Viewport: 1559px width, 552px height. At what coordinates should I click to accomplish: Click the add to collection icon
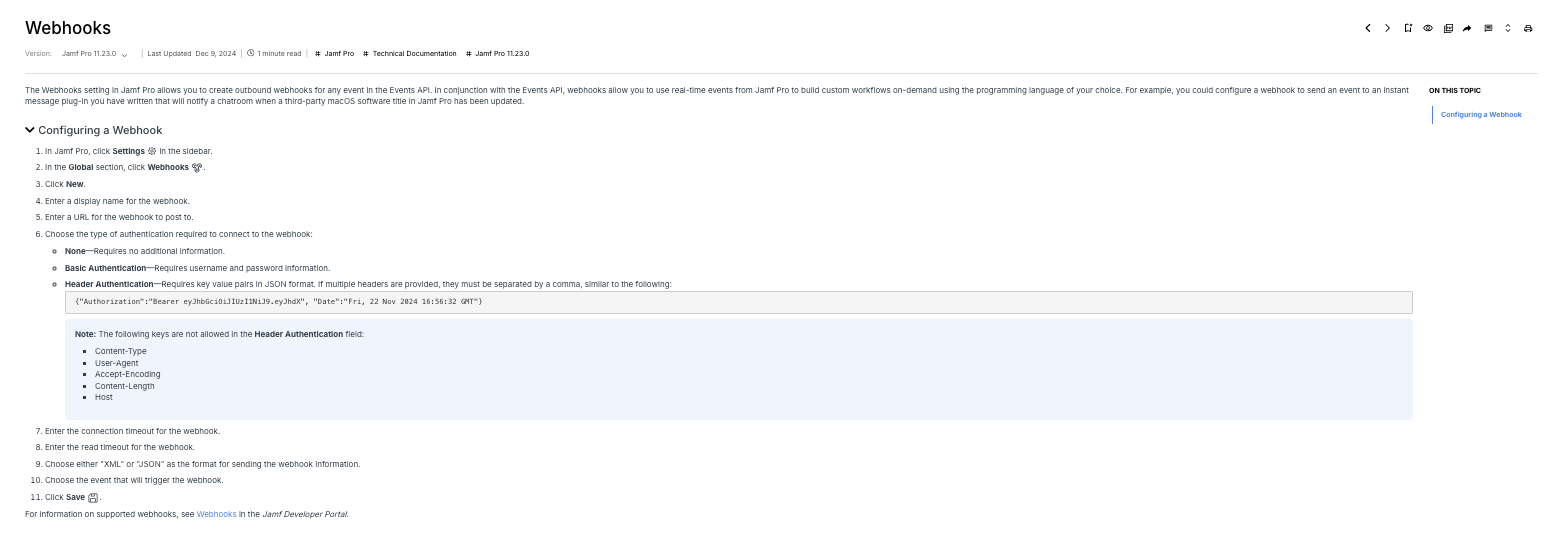click(1448, 28)
